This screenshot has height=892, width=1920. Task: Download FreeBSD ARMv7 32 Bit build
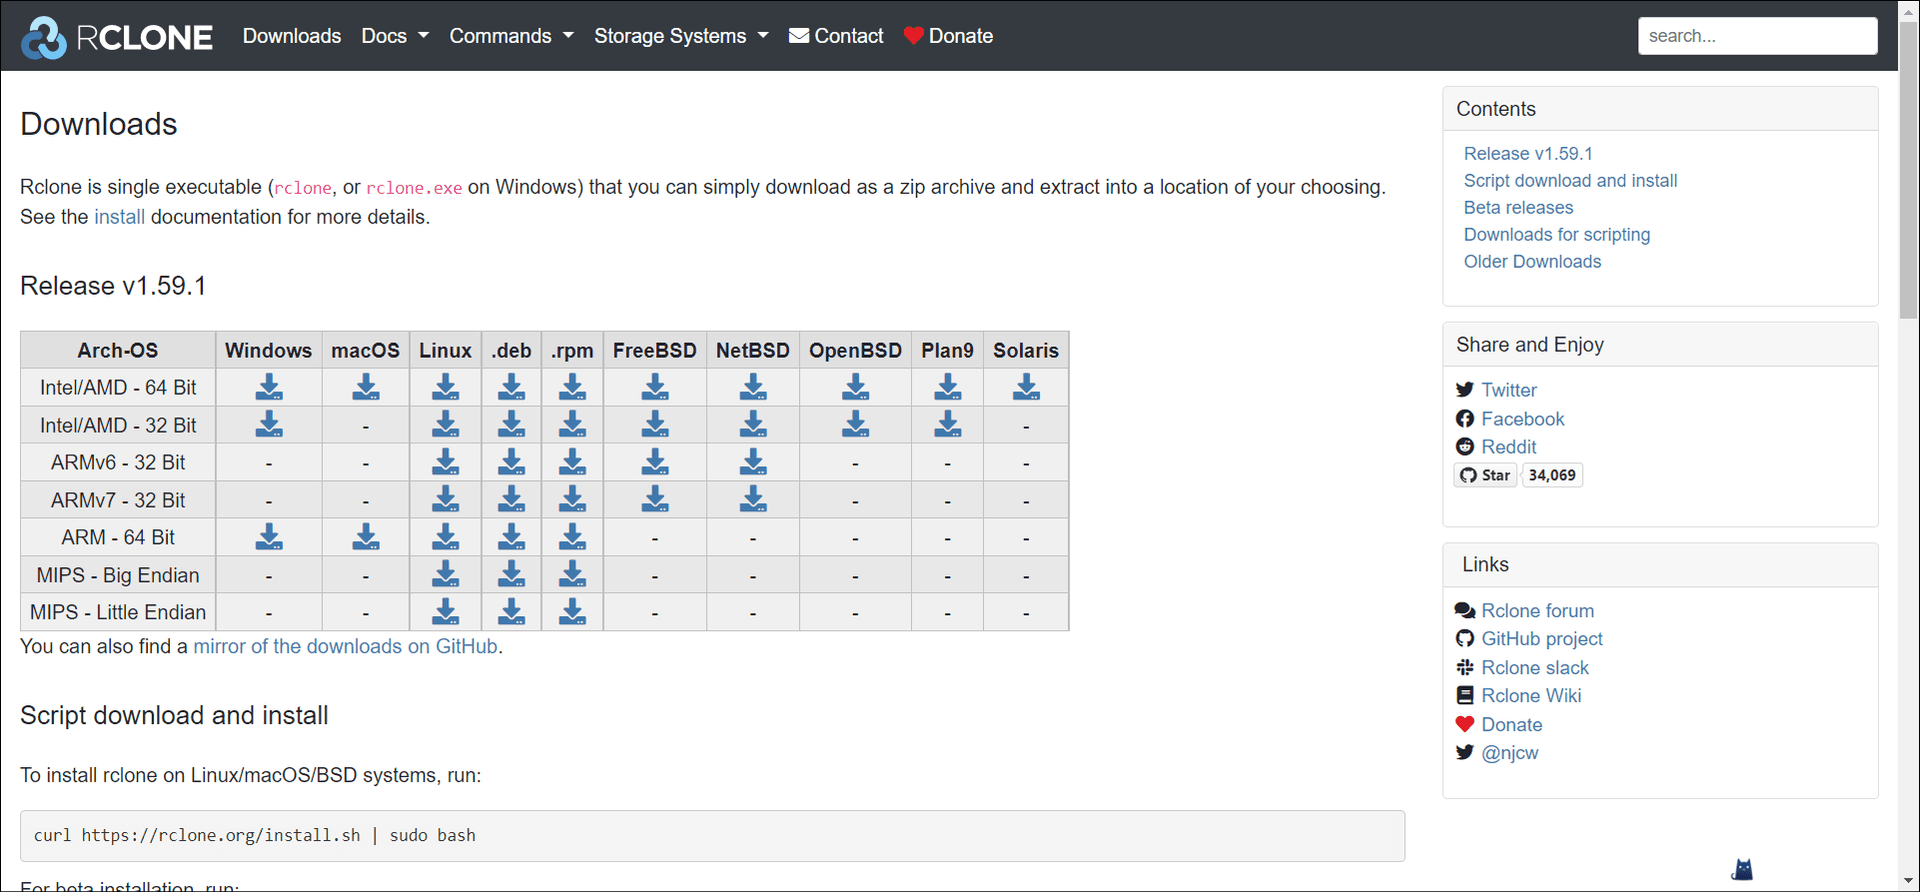(x=655, y=499)
